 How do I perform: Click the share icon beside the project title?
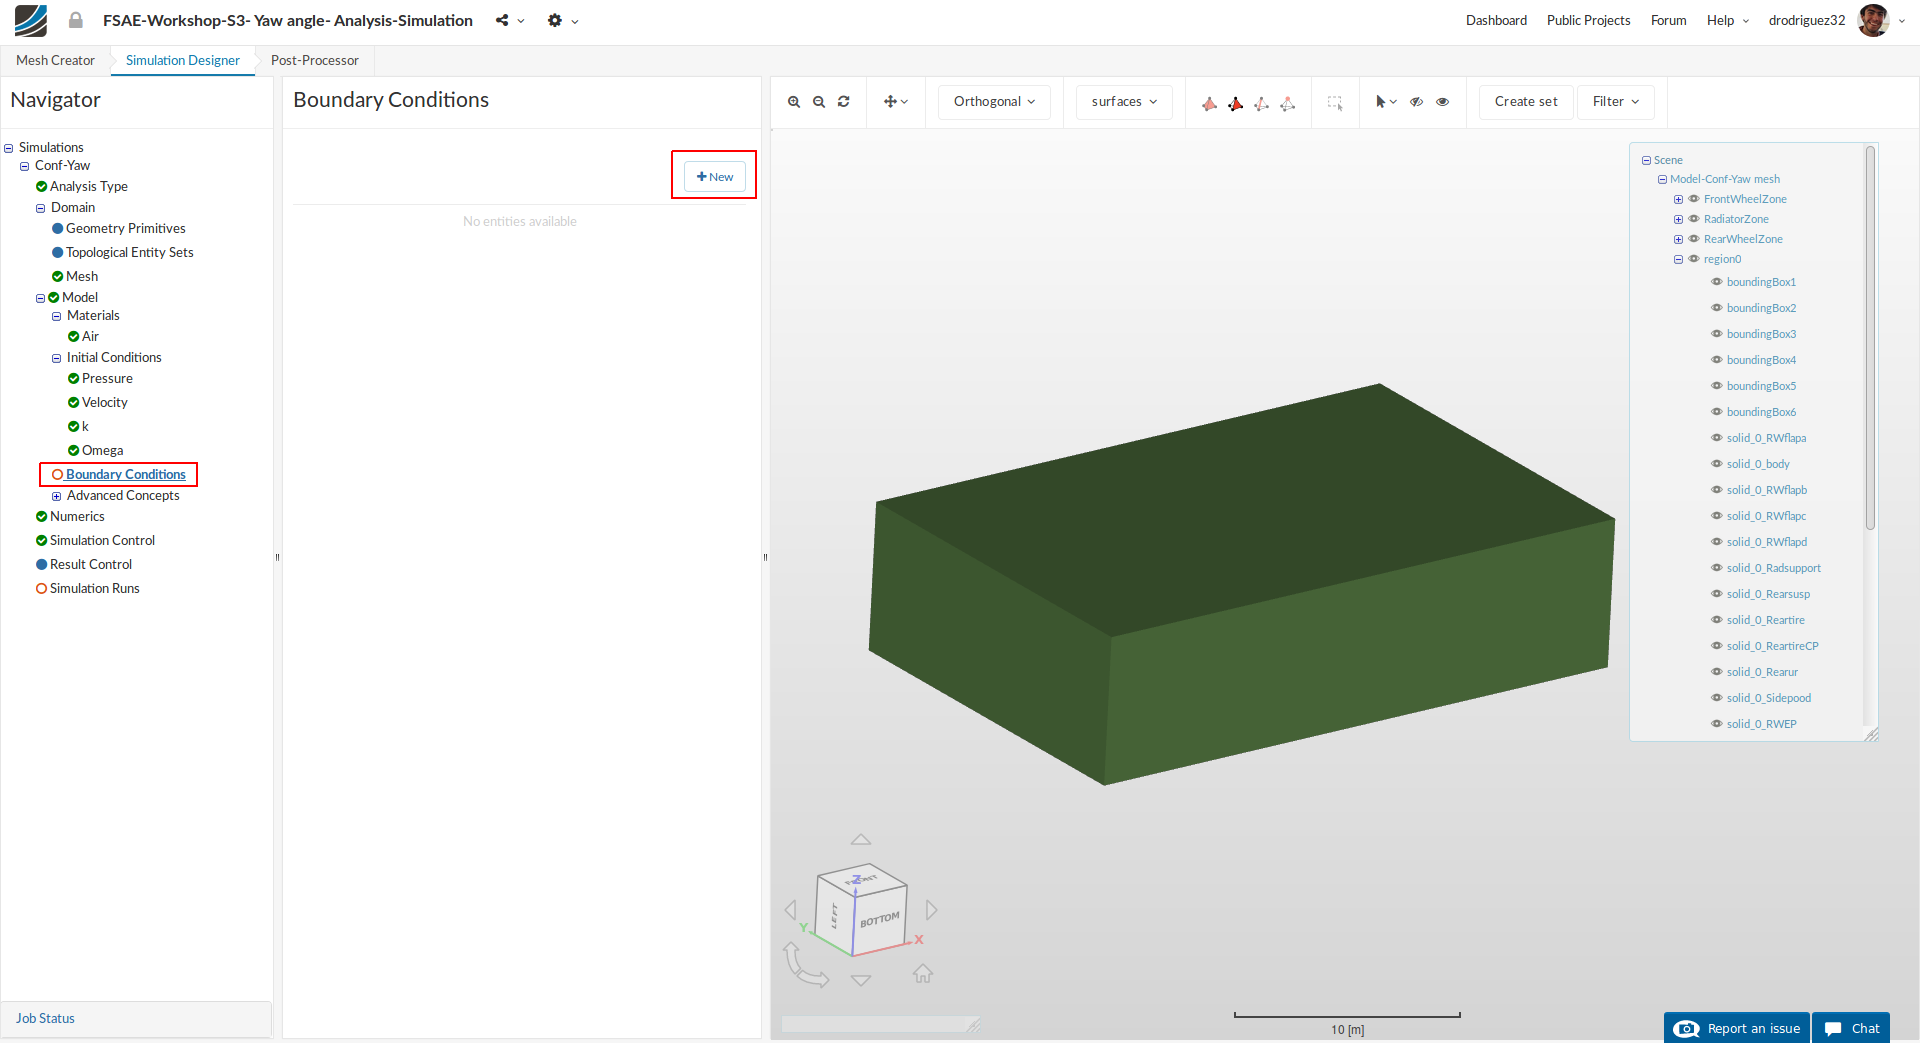point(502,21)
